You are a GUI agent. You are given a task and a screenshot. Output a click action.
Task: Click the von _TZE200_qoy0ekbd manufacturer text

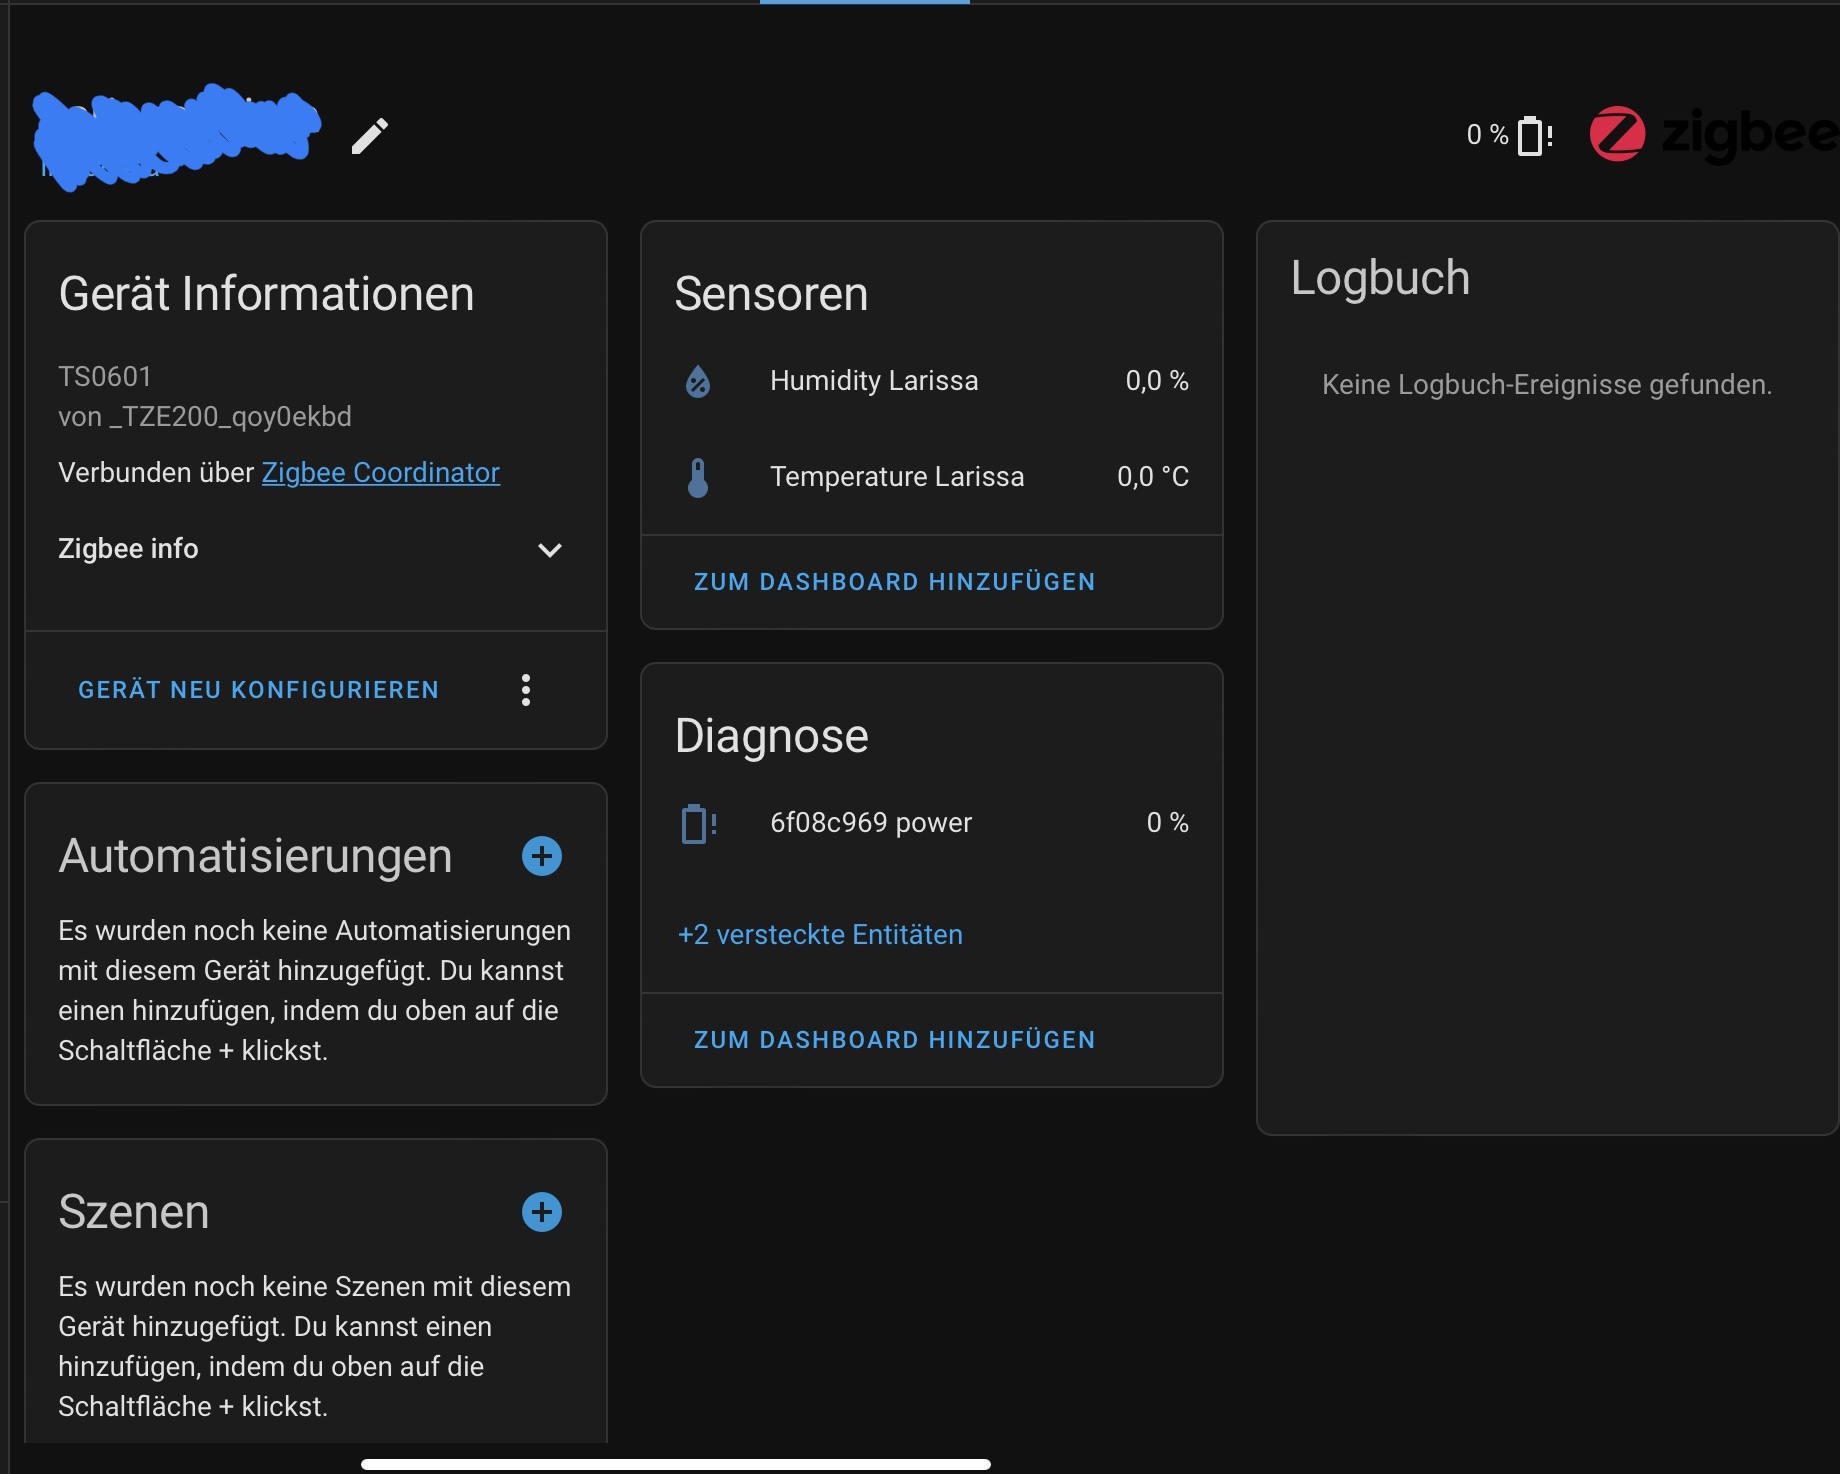click(x=205, y=416)
